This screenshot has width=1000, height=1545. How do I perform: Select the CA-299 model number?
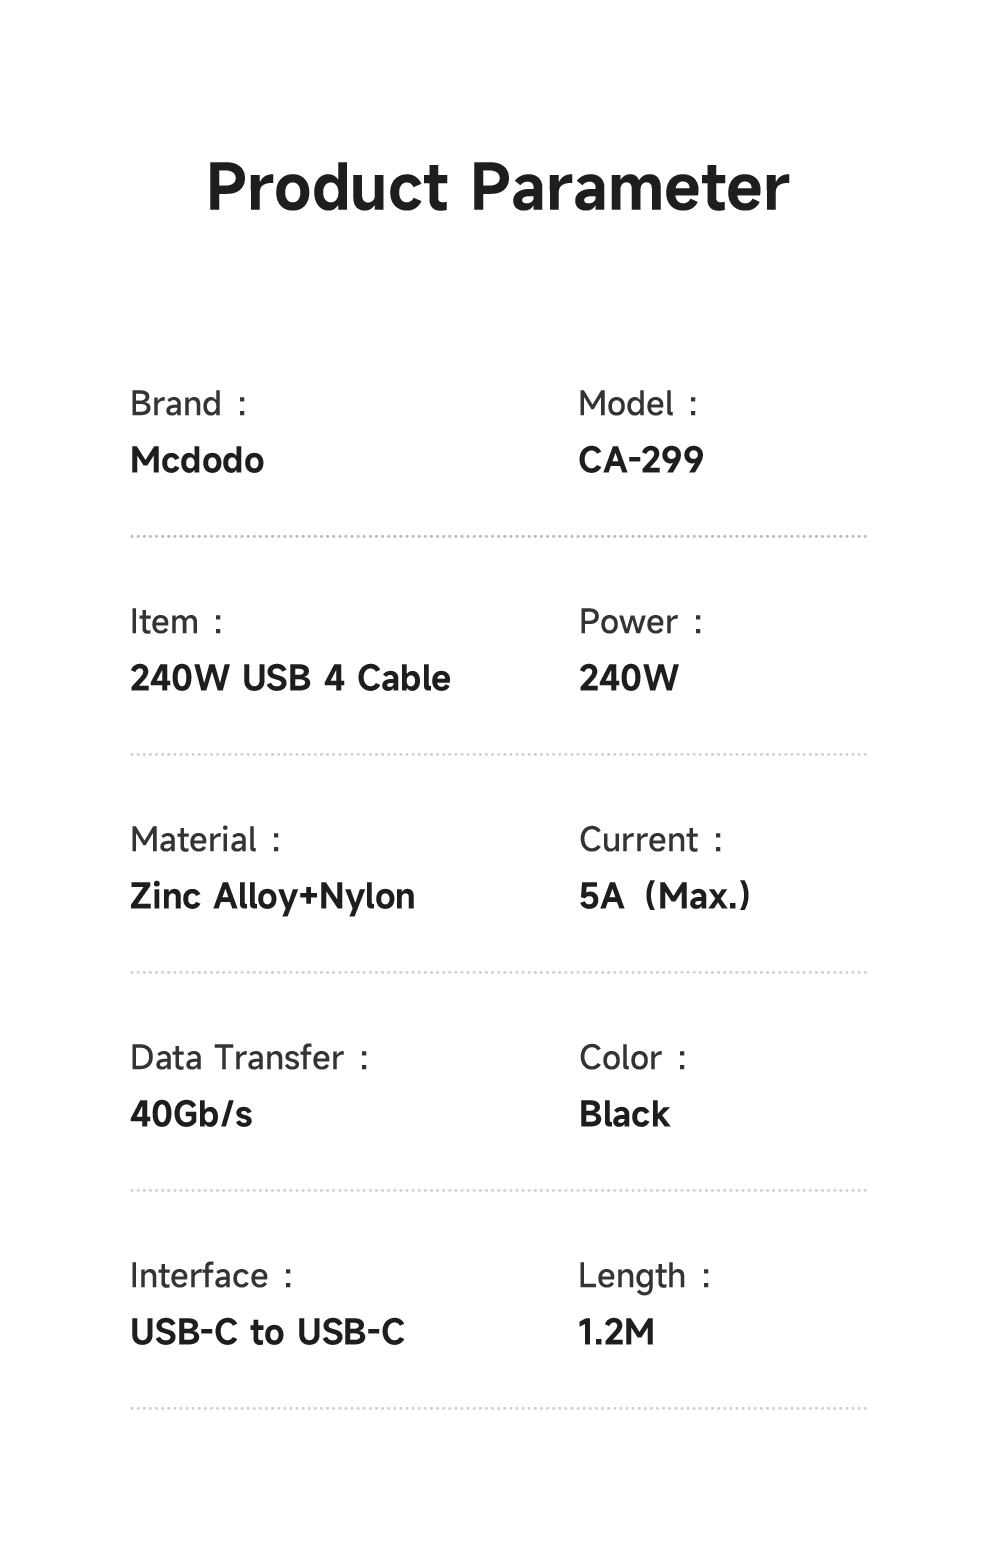pos(641,460)
